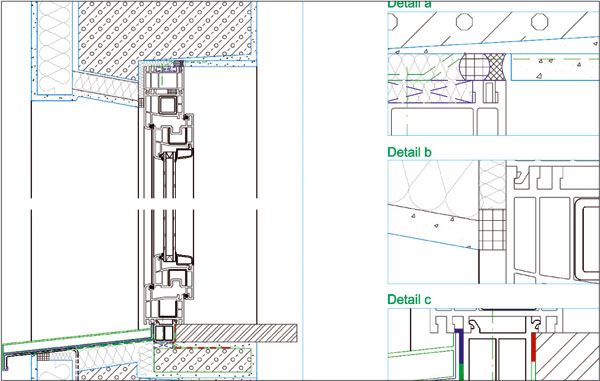Click the round gridded backer rod in Detail a
This screenshot has height=381, width=600.
pyautogui.click(x=474, y=67)
